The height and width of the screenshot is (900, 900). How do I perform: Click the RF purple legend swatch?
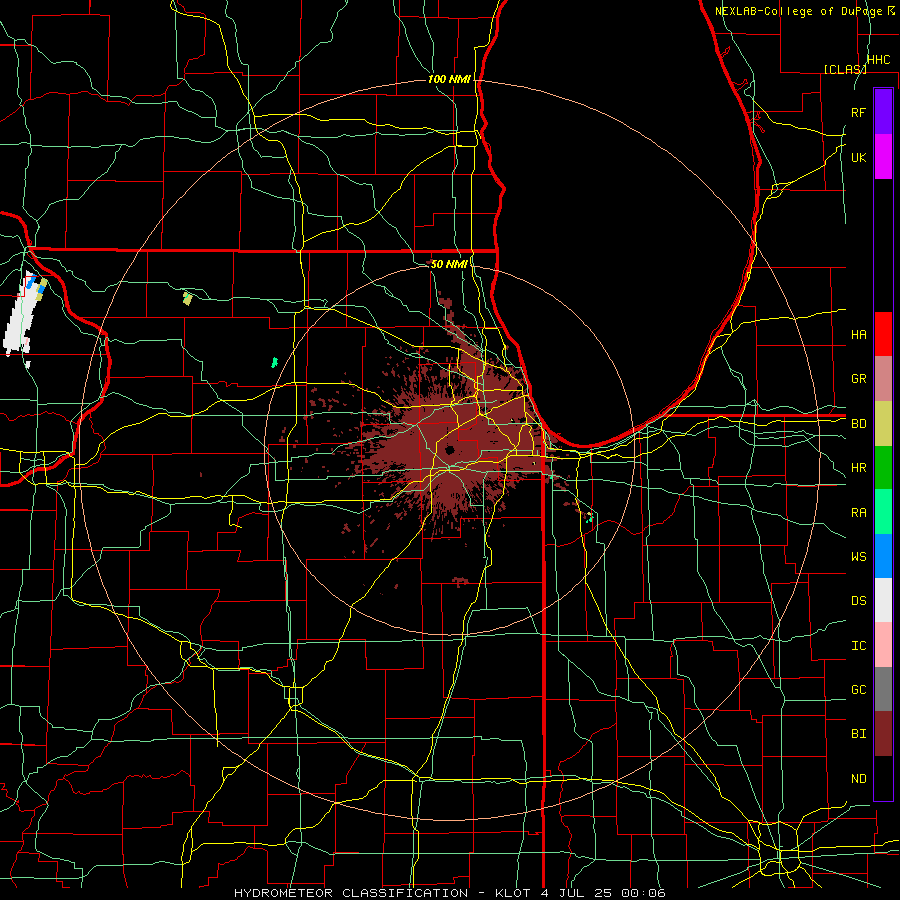click(x=883, y=112)
